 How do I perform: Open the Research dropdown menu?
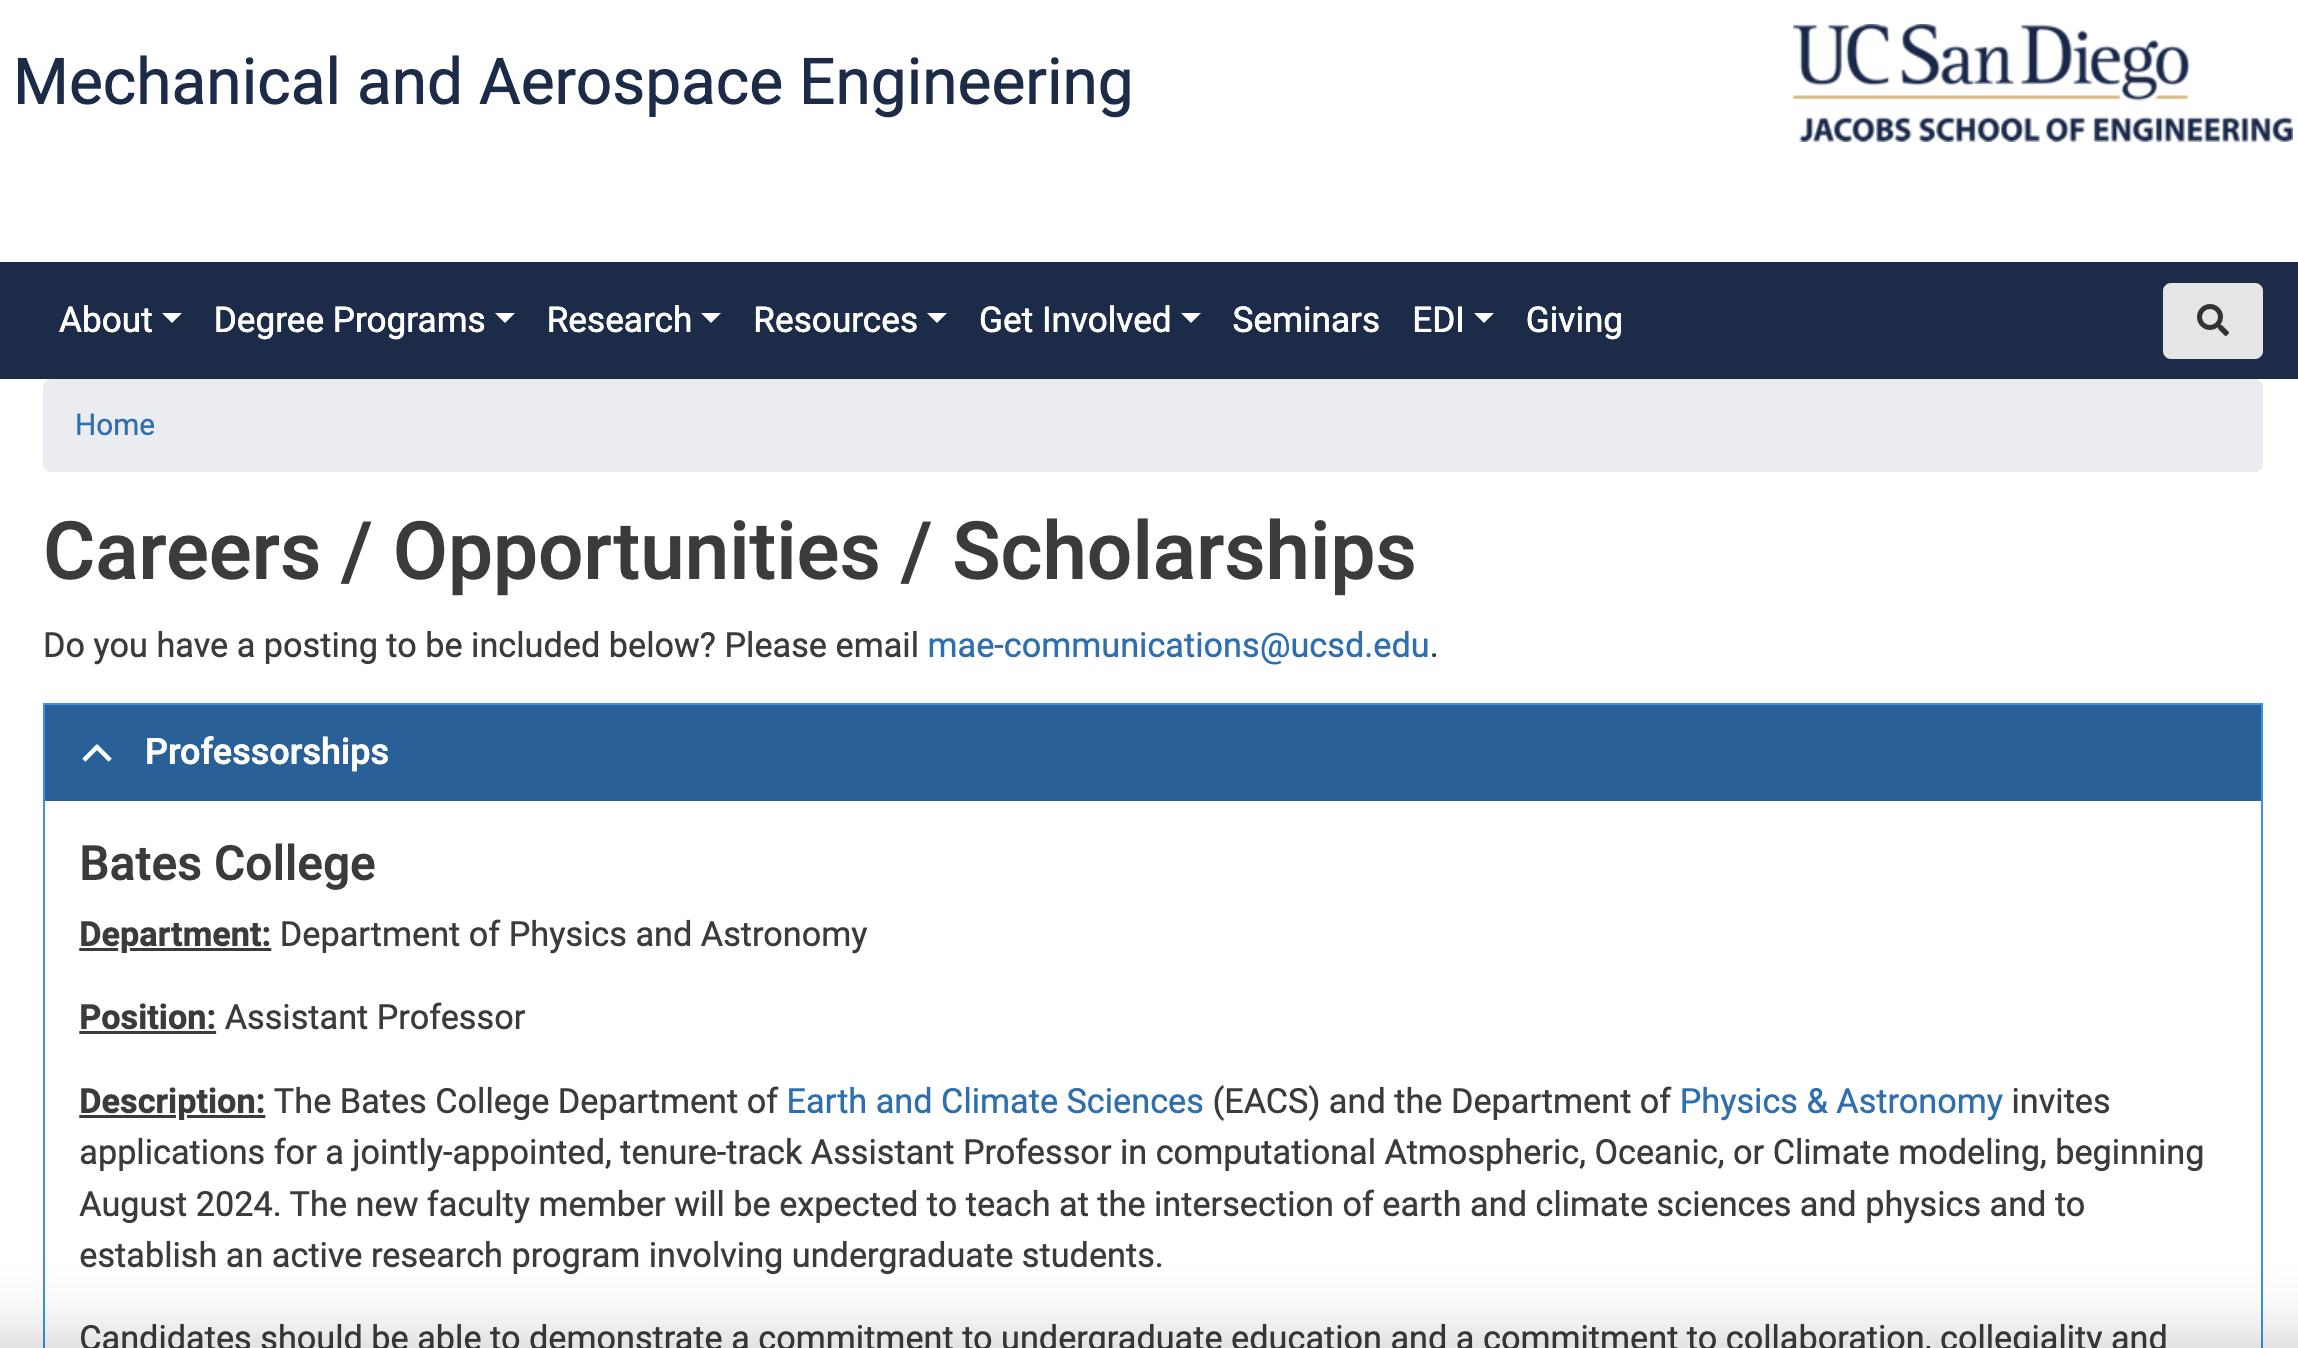633,320
